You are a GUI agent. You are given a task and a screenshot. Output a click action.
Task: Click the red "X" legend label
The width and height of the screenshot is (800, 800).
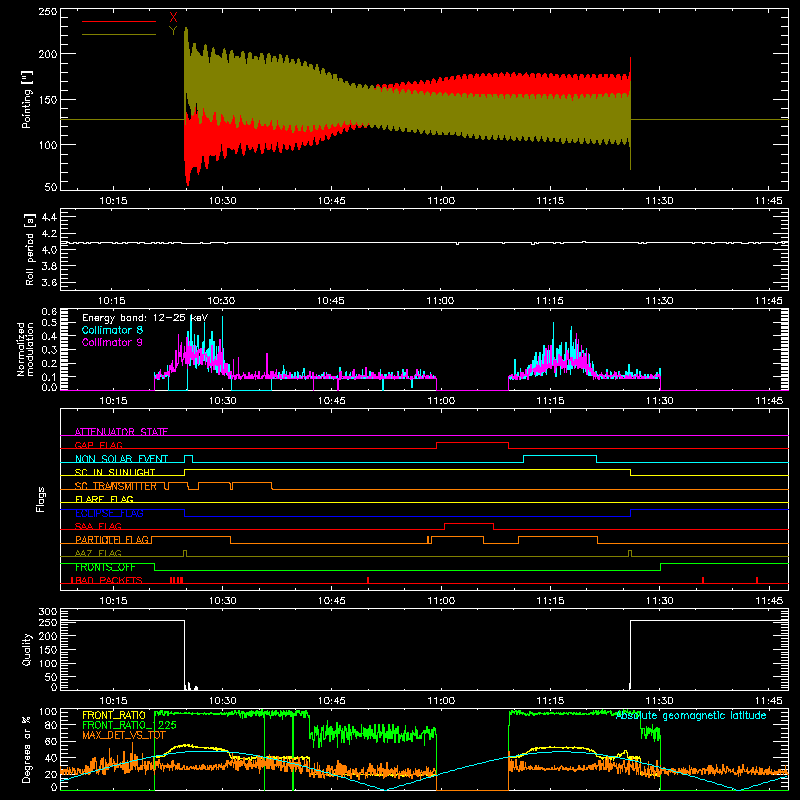click(x=173, y=18)
